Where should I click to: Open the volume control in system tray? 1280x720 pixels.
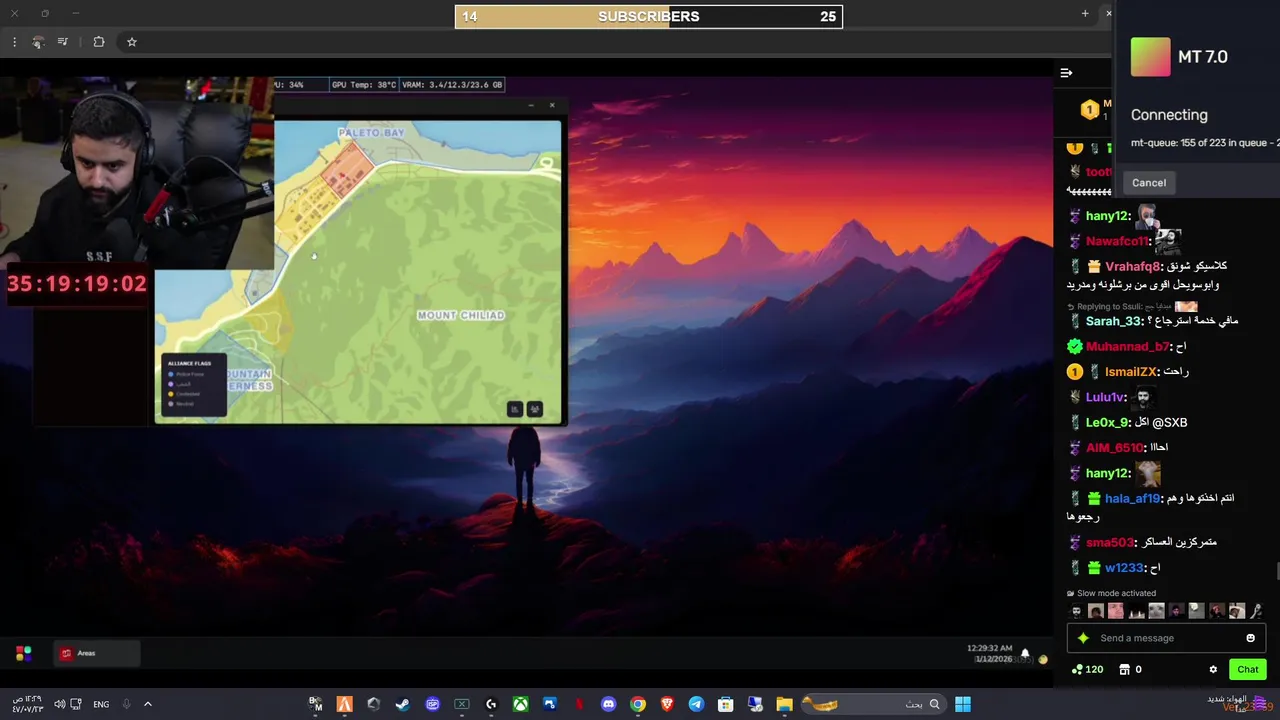[x=60, y=704]
